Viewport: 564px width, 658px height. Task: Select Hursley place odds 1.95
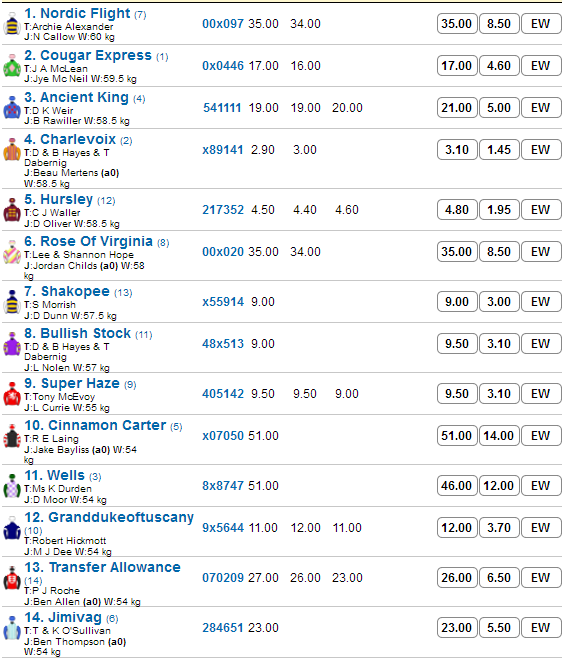(x=499, y=210)
